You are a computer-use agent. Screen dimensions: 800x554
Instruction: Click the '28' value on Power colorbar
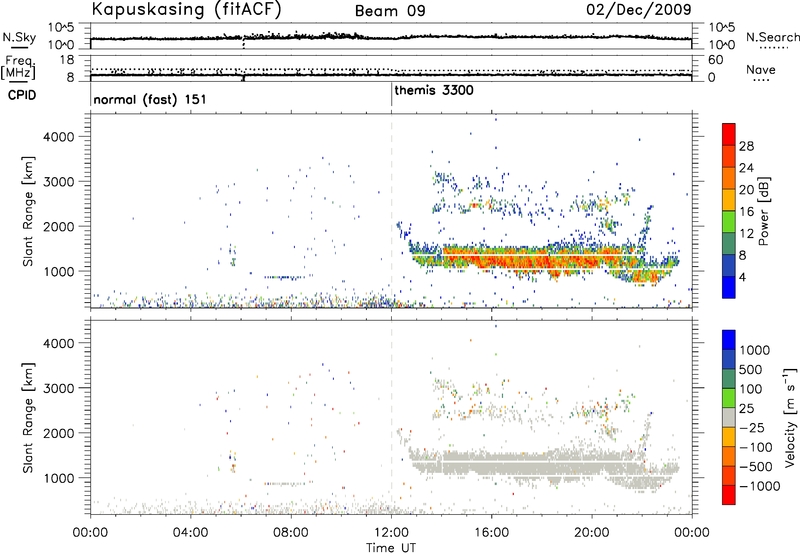pyautogui.click(x=746, y=146)
